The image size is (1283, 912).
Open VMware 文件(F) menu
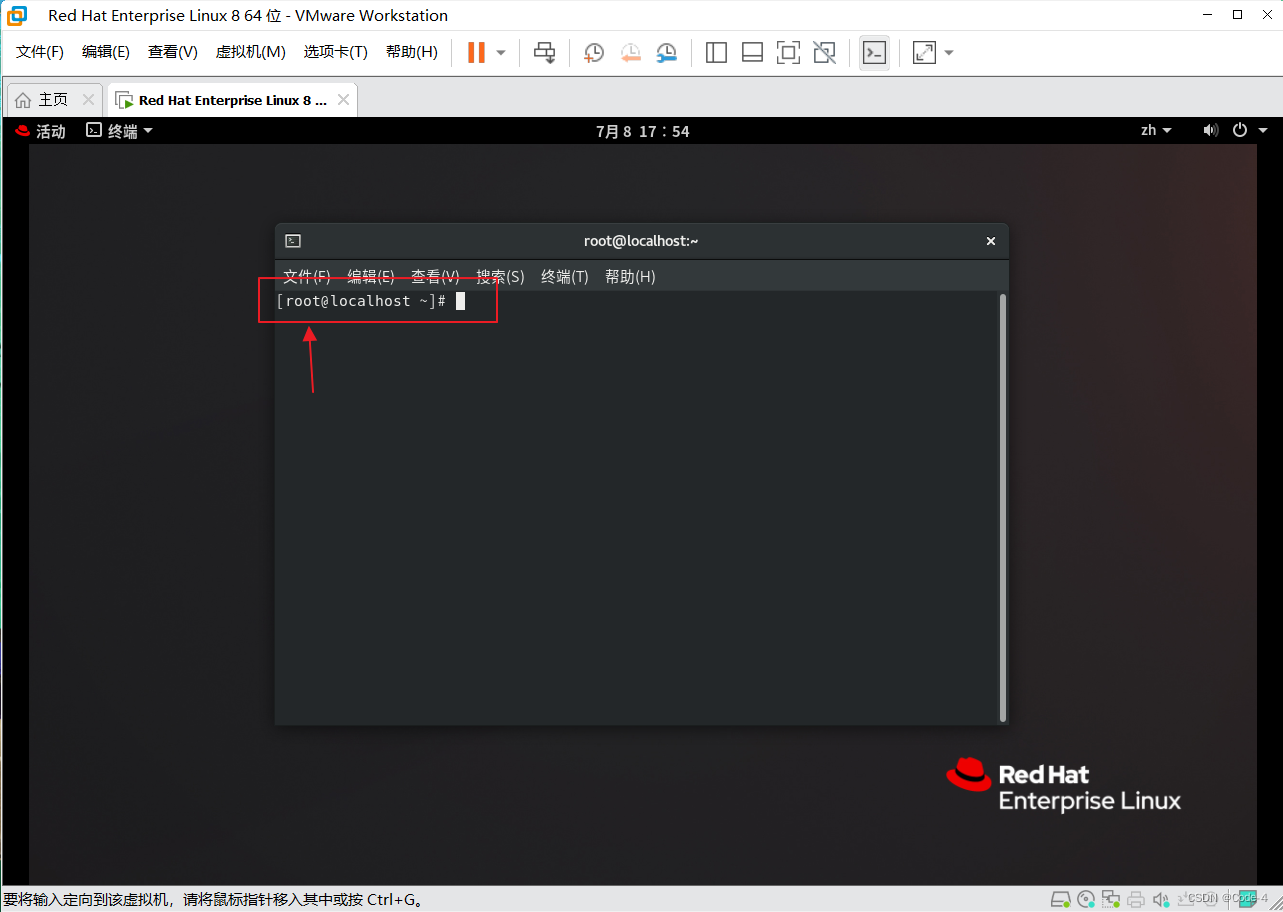[x=40, y=52]
